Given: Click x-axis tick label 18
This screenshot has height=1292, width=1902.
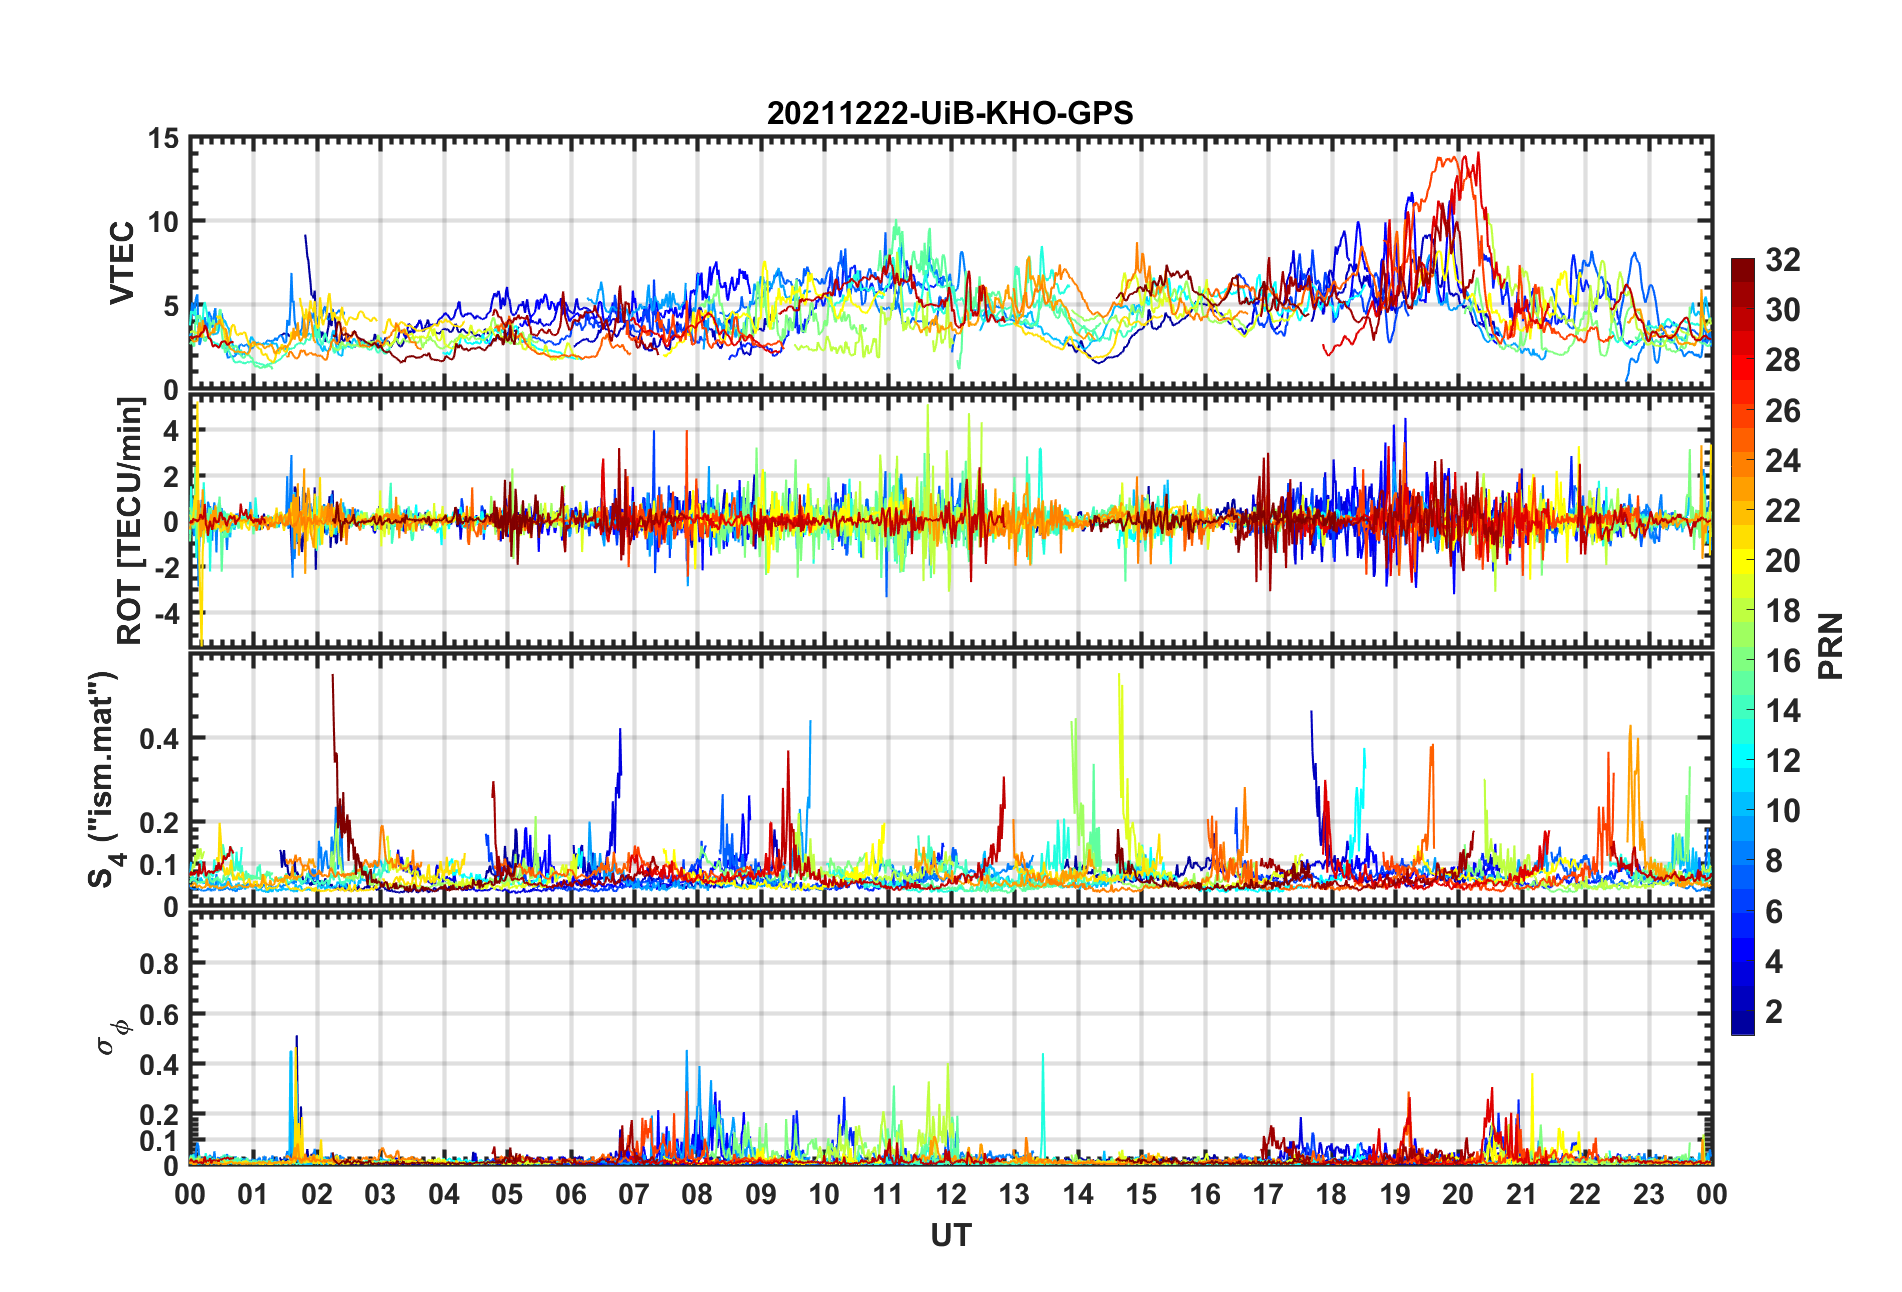Looking at the screenshot, I should 1331,1195.
